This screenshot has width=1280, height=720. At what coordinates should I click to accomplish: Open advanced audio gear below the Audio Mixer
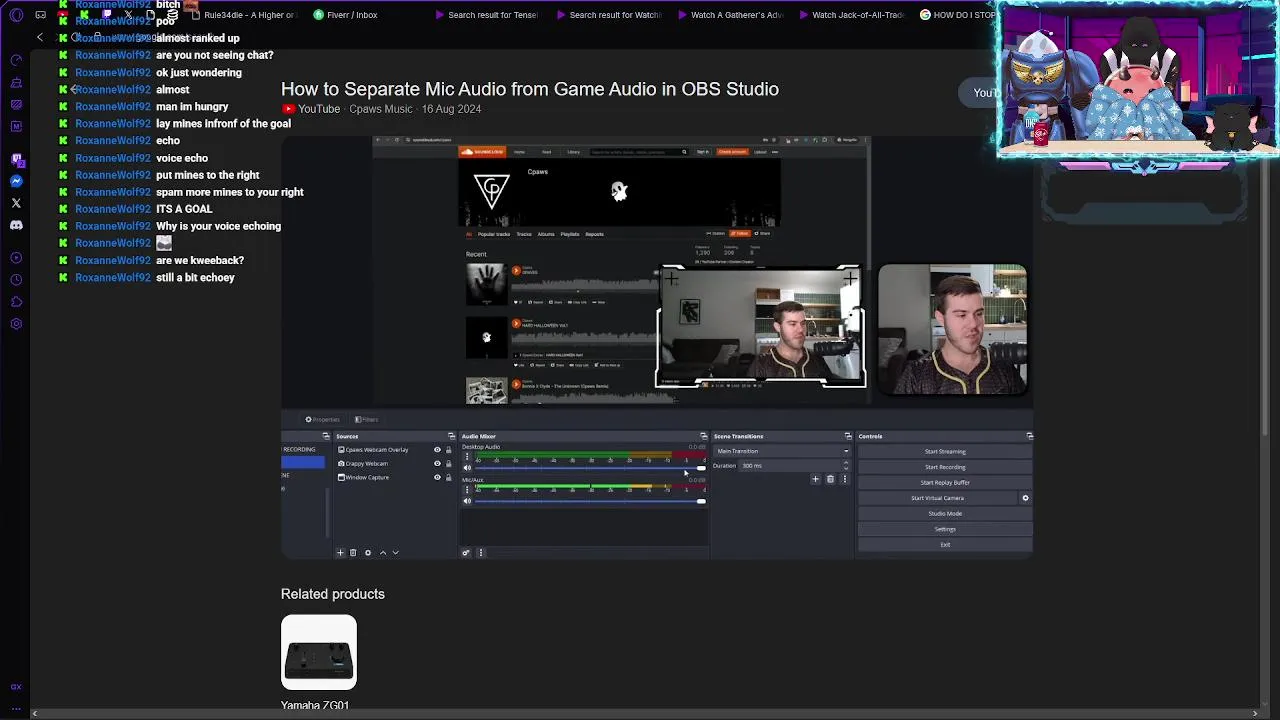tap(465, 553)
